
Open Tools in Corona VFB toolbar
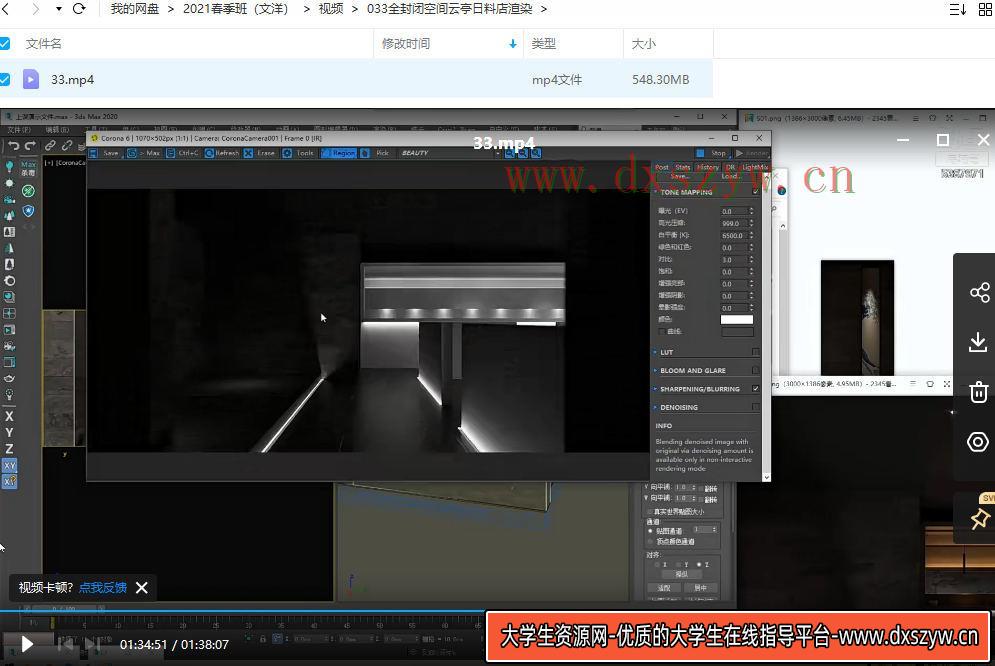point(299,153)
